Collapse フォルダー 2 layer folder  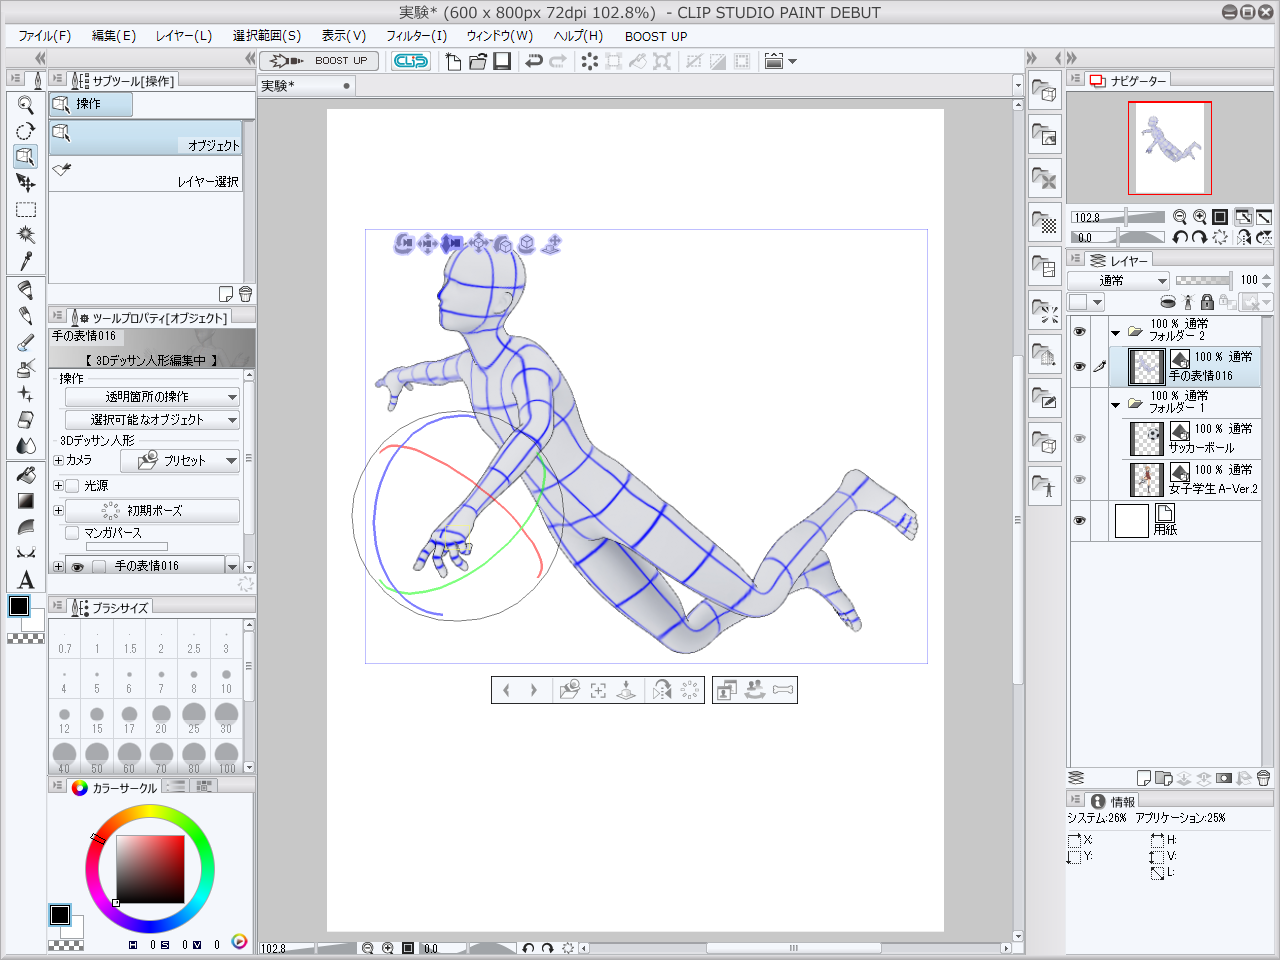[x=1116, y=333]
